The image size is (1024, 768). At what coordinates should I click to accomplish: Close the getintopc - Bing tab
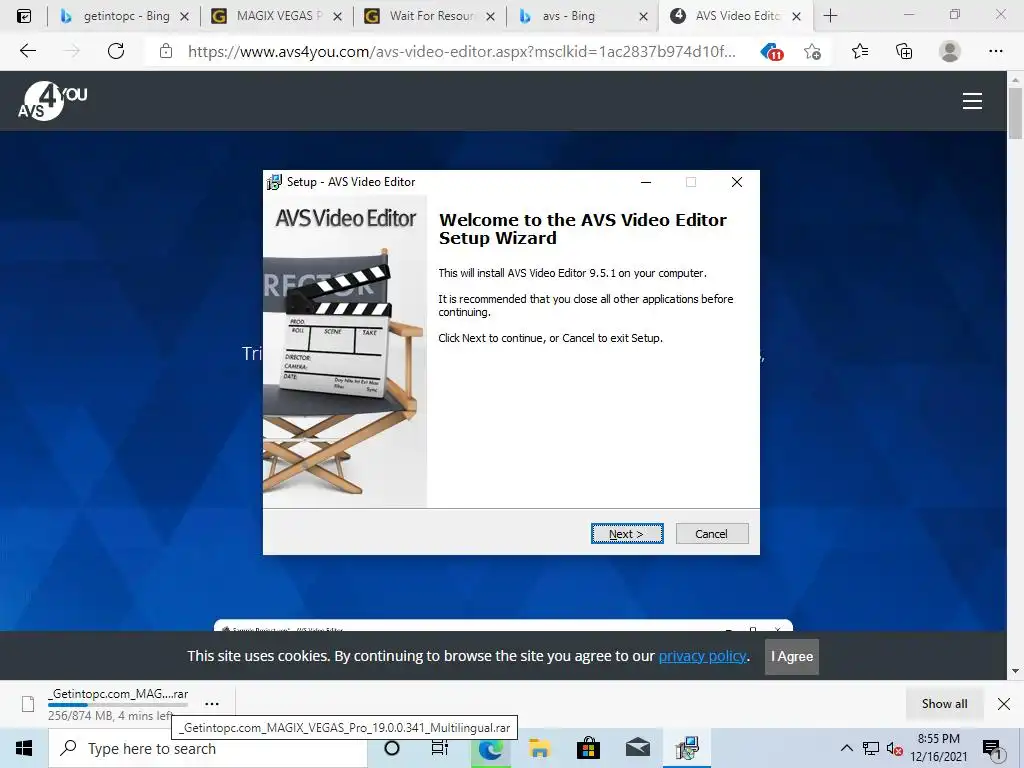[x=184, y=16]
